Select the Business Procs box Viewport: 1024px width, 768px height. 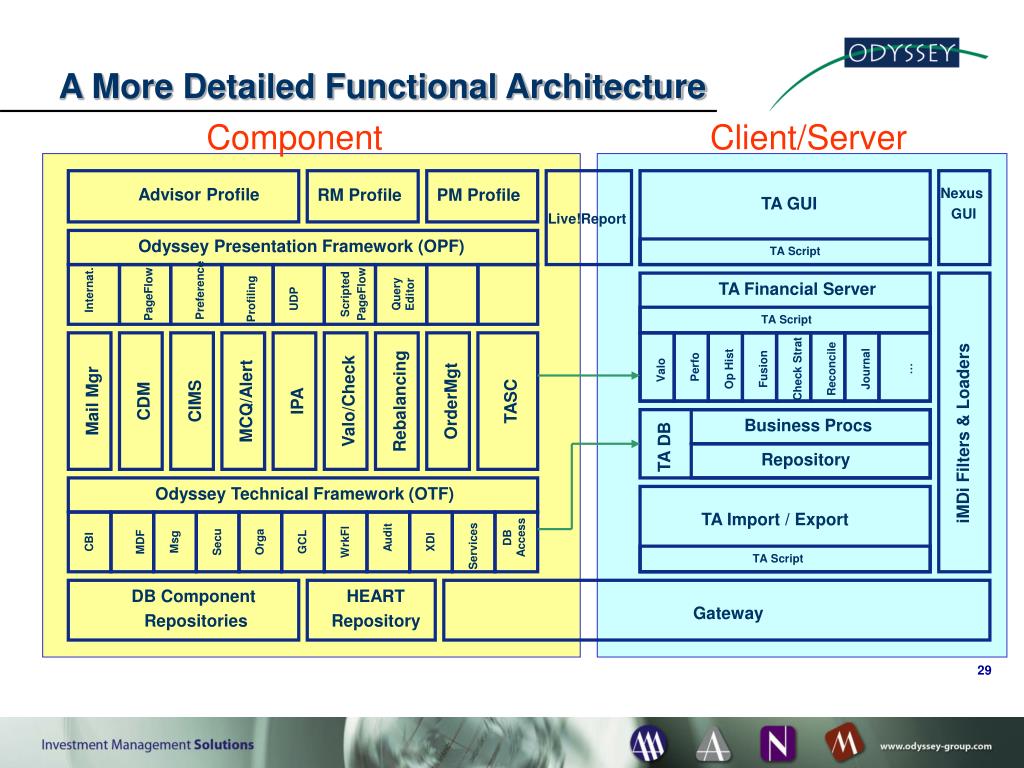(810, 426)
